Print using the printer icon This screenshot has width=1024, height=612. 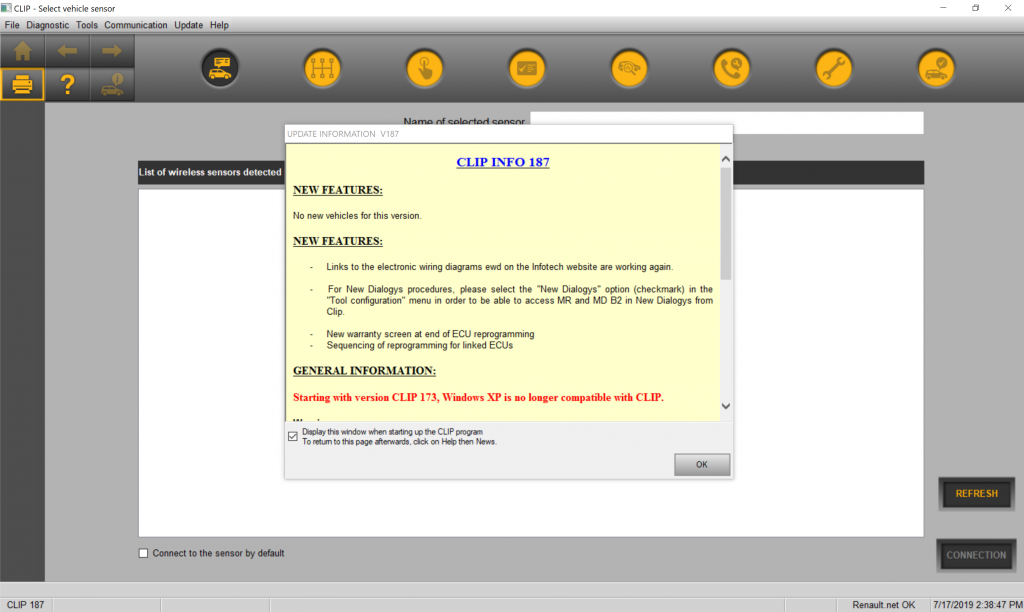[22, 84]
